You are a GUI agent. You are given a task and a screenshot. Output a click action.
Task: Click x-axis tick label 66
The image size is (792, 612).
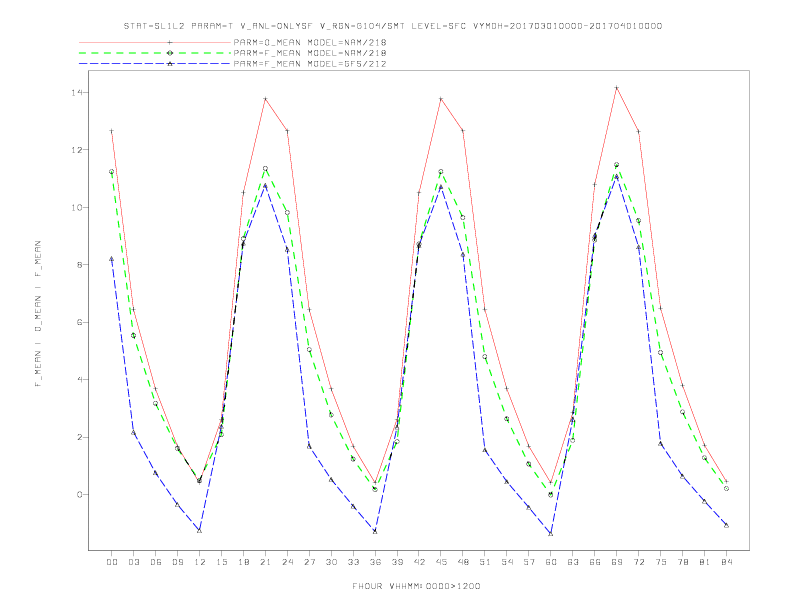coord(595,562)
